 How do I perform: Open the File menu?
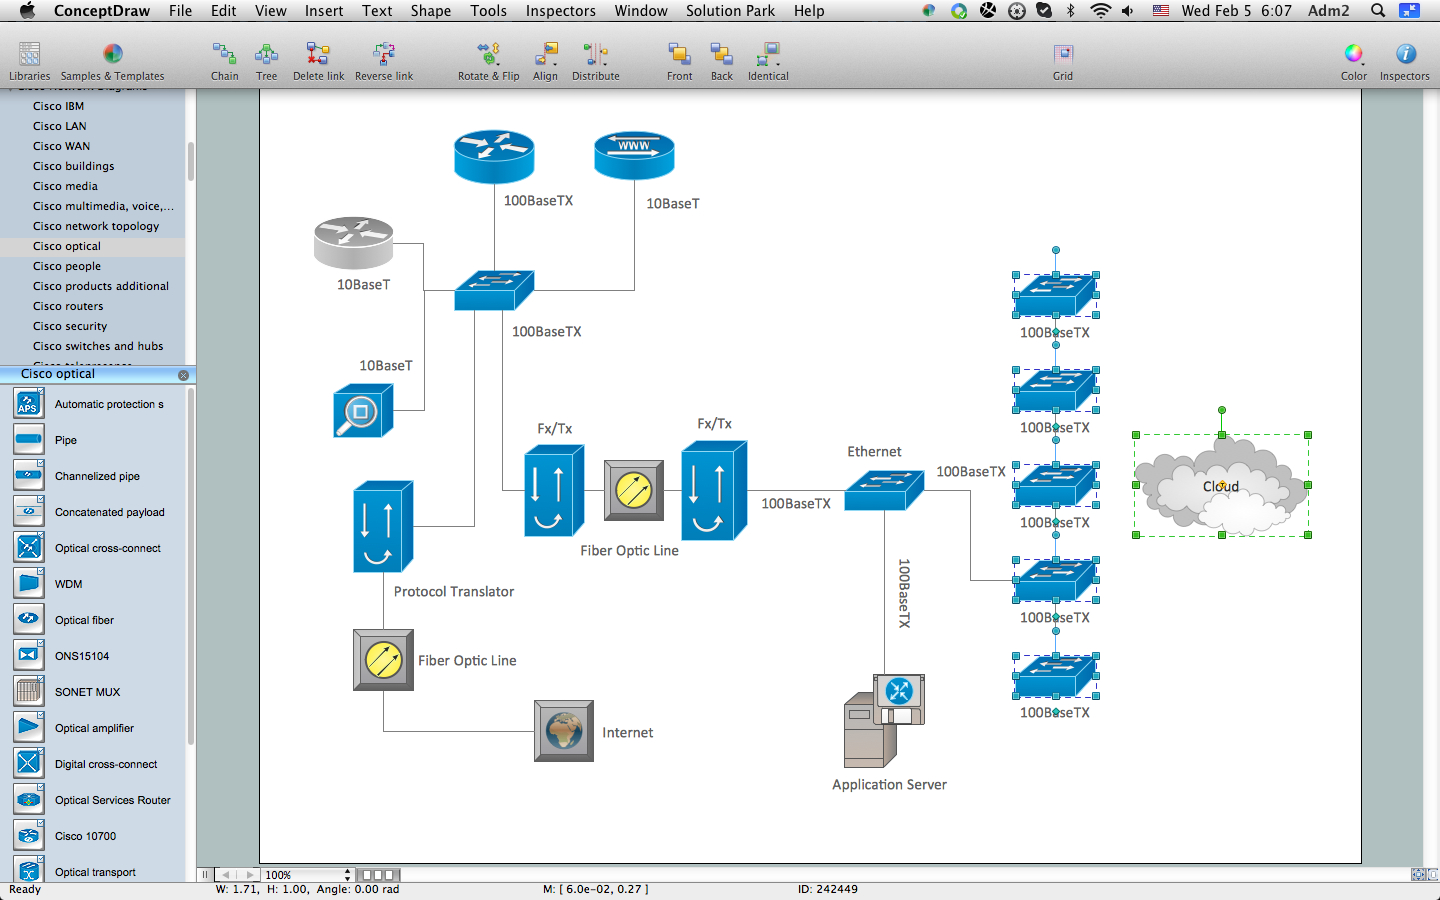180,11
